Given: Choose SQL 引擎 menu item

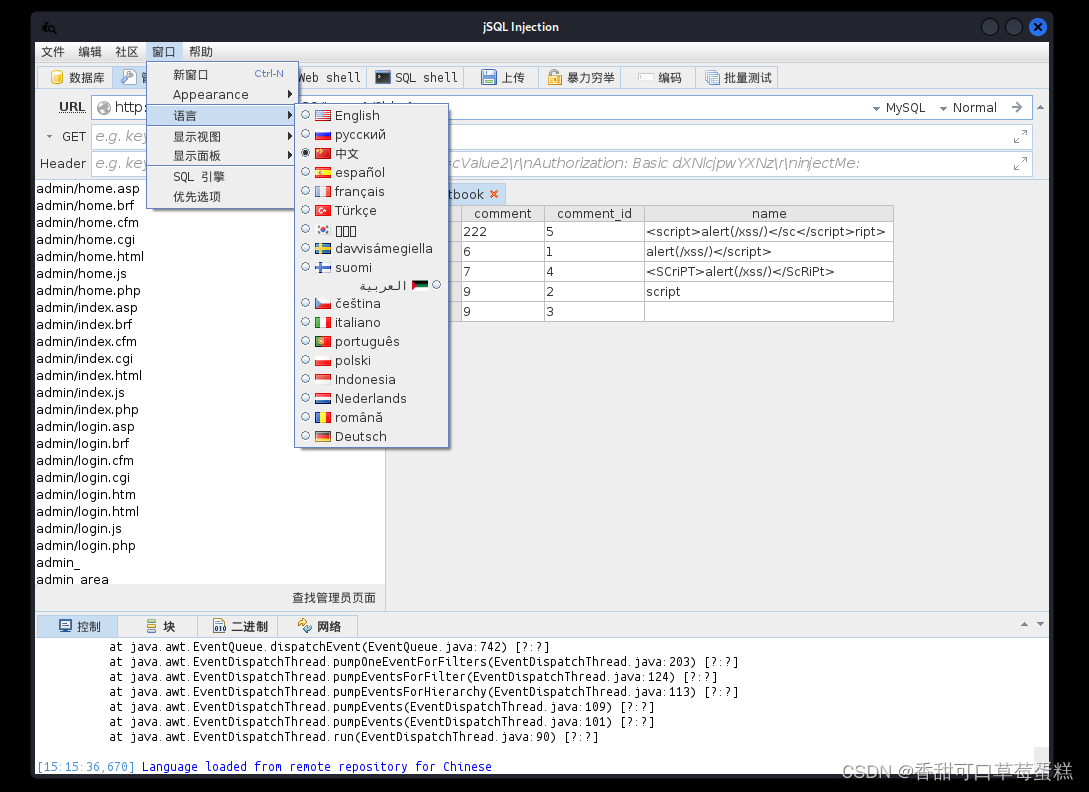Looking at the screenshot, I should click(x=222, y=176).
